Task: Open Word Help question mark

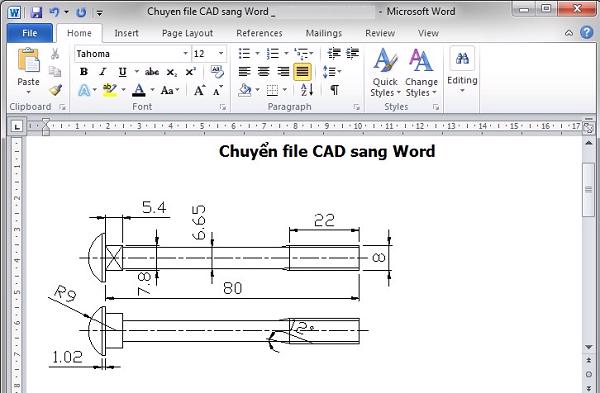Action: pos(587,33)
